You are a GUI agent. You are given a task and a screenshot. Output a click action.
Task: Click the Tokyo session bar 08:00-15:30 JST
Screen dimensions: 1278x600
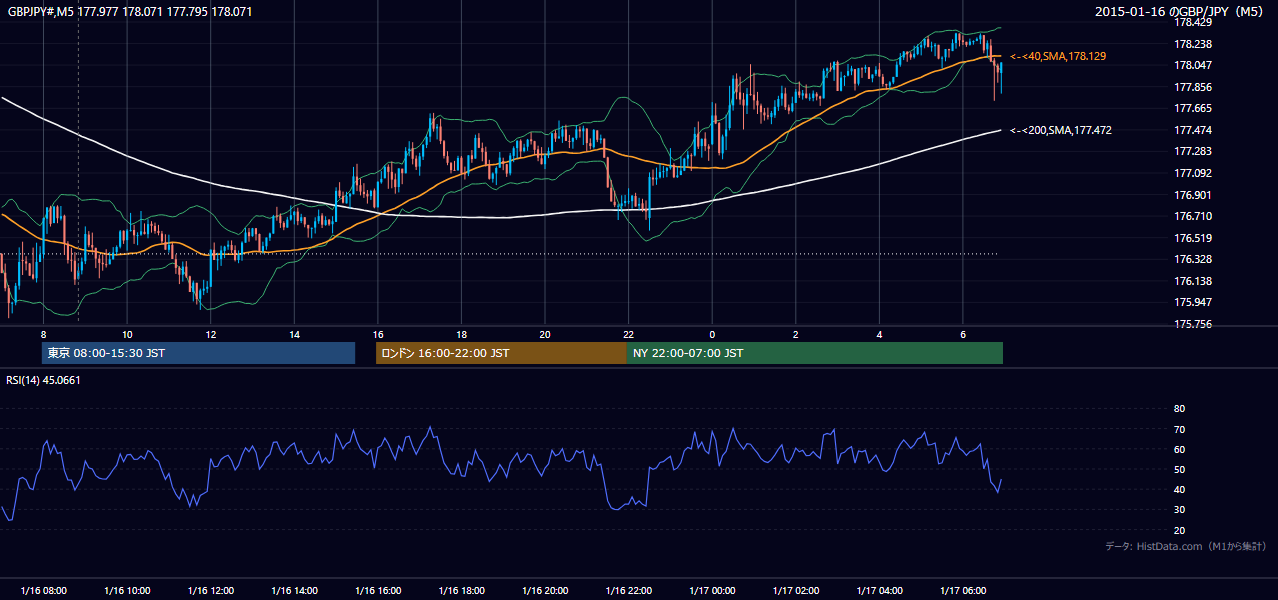[x=198, y=353]
